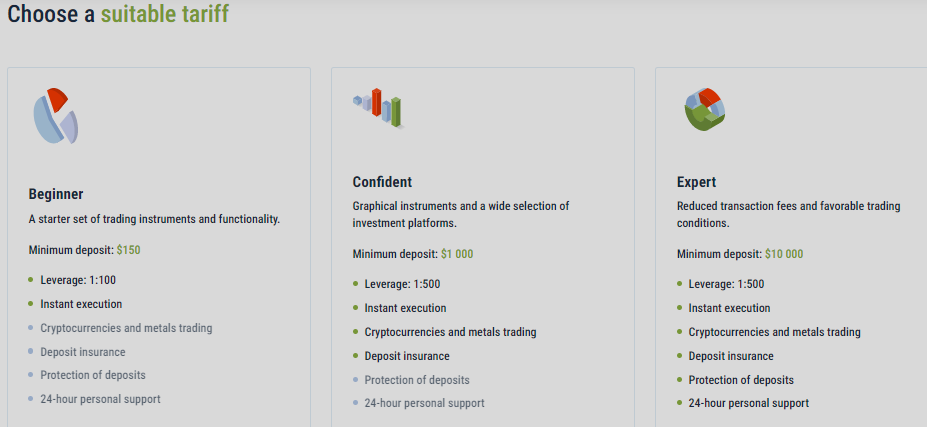Click the $10 000 minimum deposit amount
Image resolution: width=927 pixels, height=427 pixels.
pos(784,254)
